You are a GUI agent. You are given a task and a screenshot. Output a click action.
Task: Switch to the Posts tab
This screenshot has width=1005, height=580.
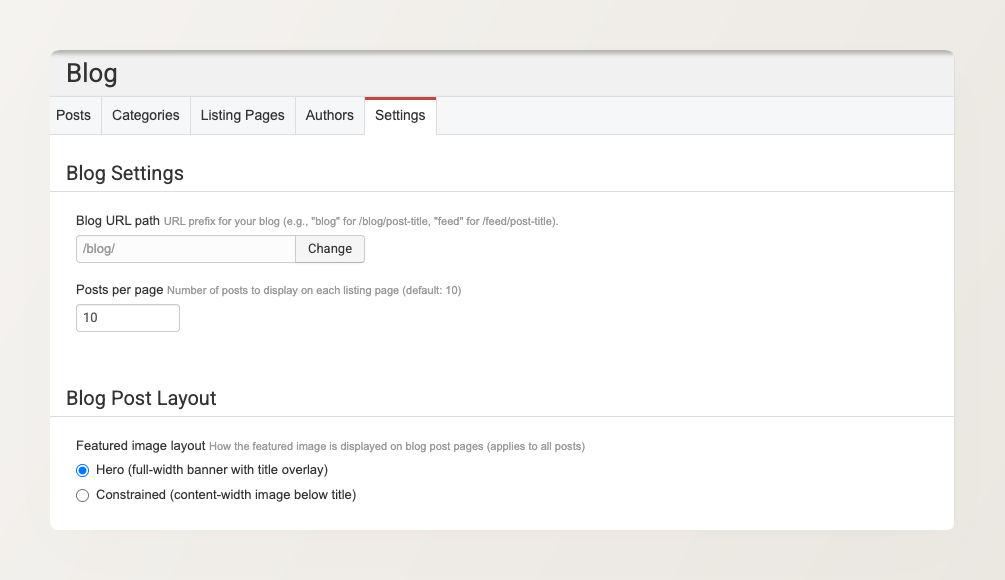[x=74, y=115]
